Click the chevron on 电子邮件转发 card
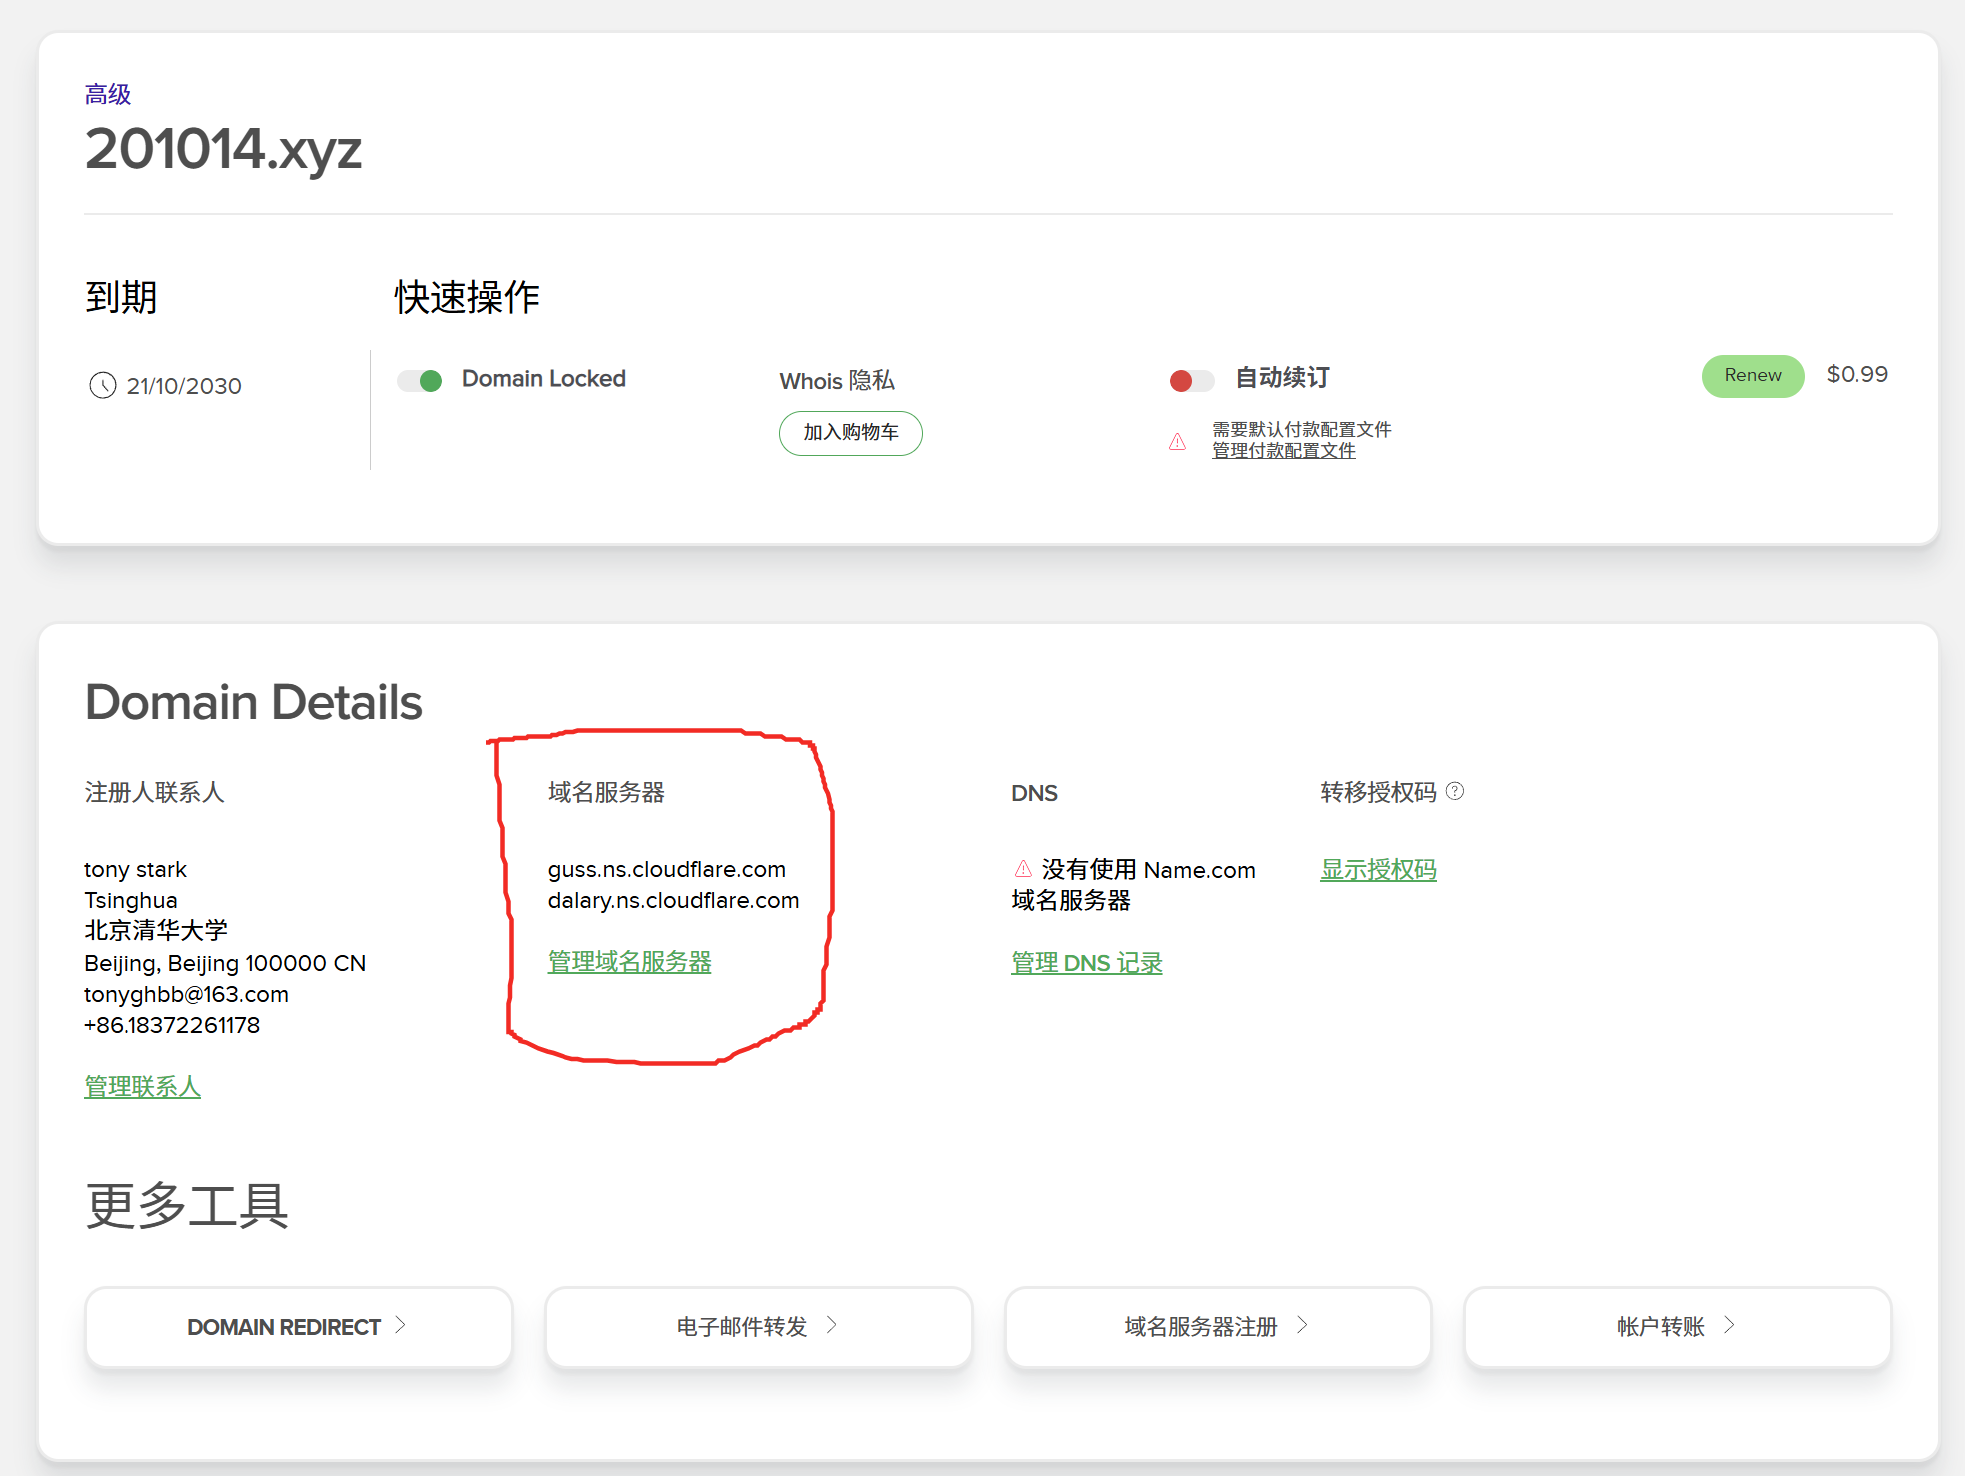Viewport: 1965px width, 1476px height. 831,1325
